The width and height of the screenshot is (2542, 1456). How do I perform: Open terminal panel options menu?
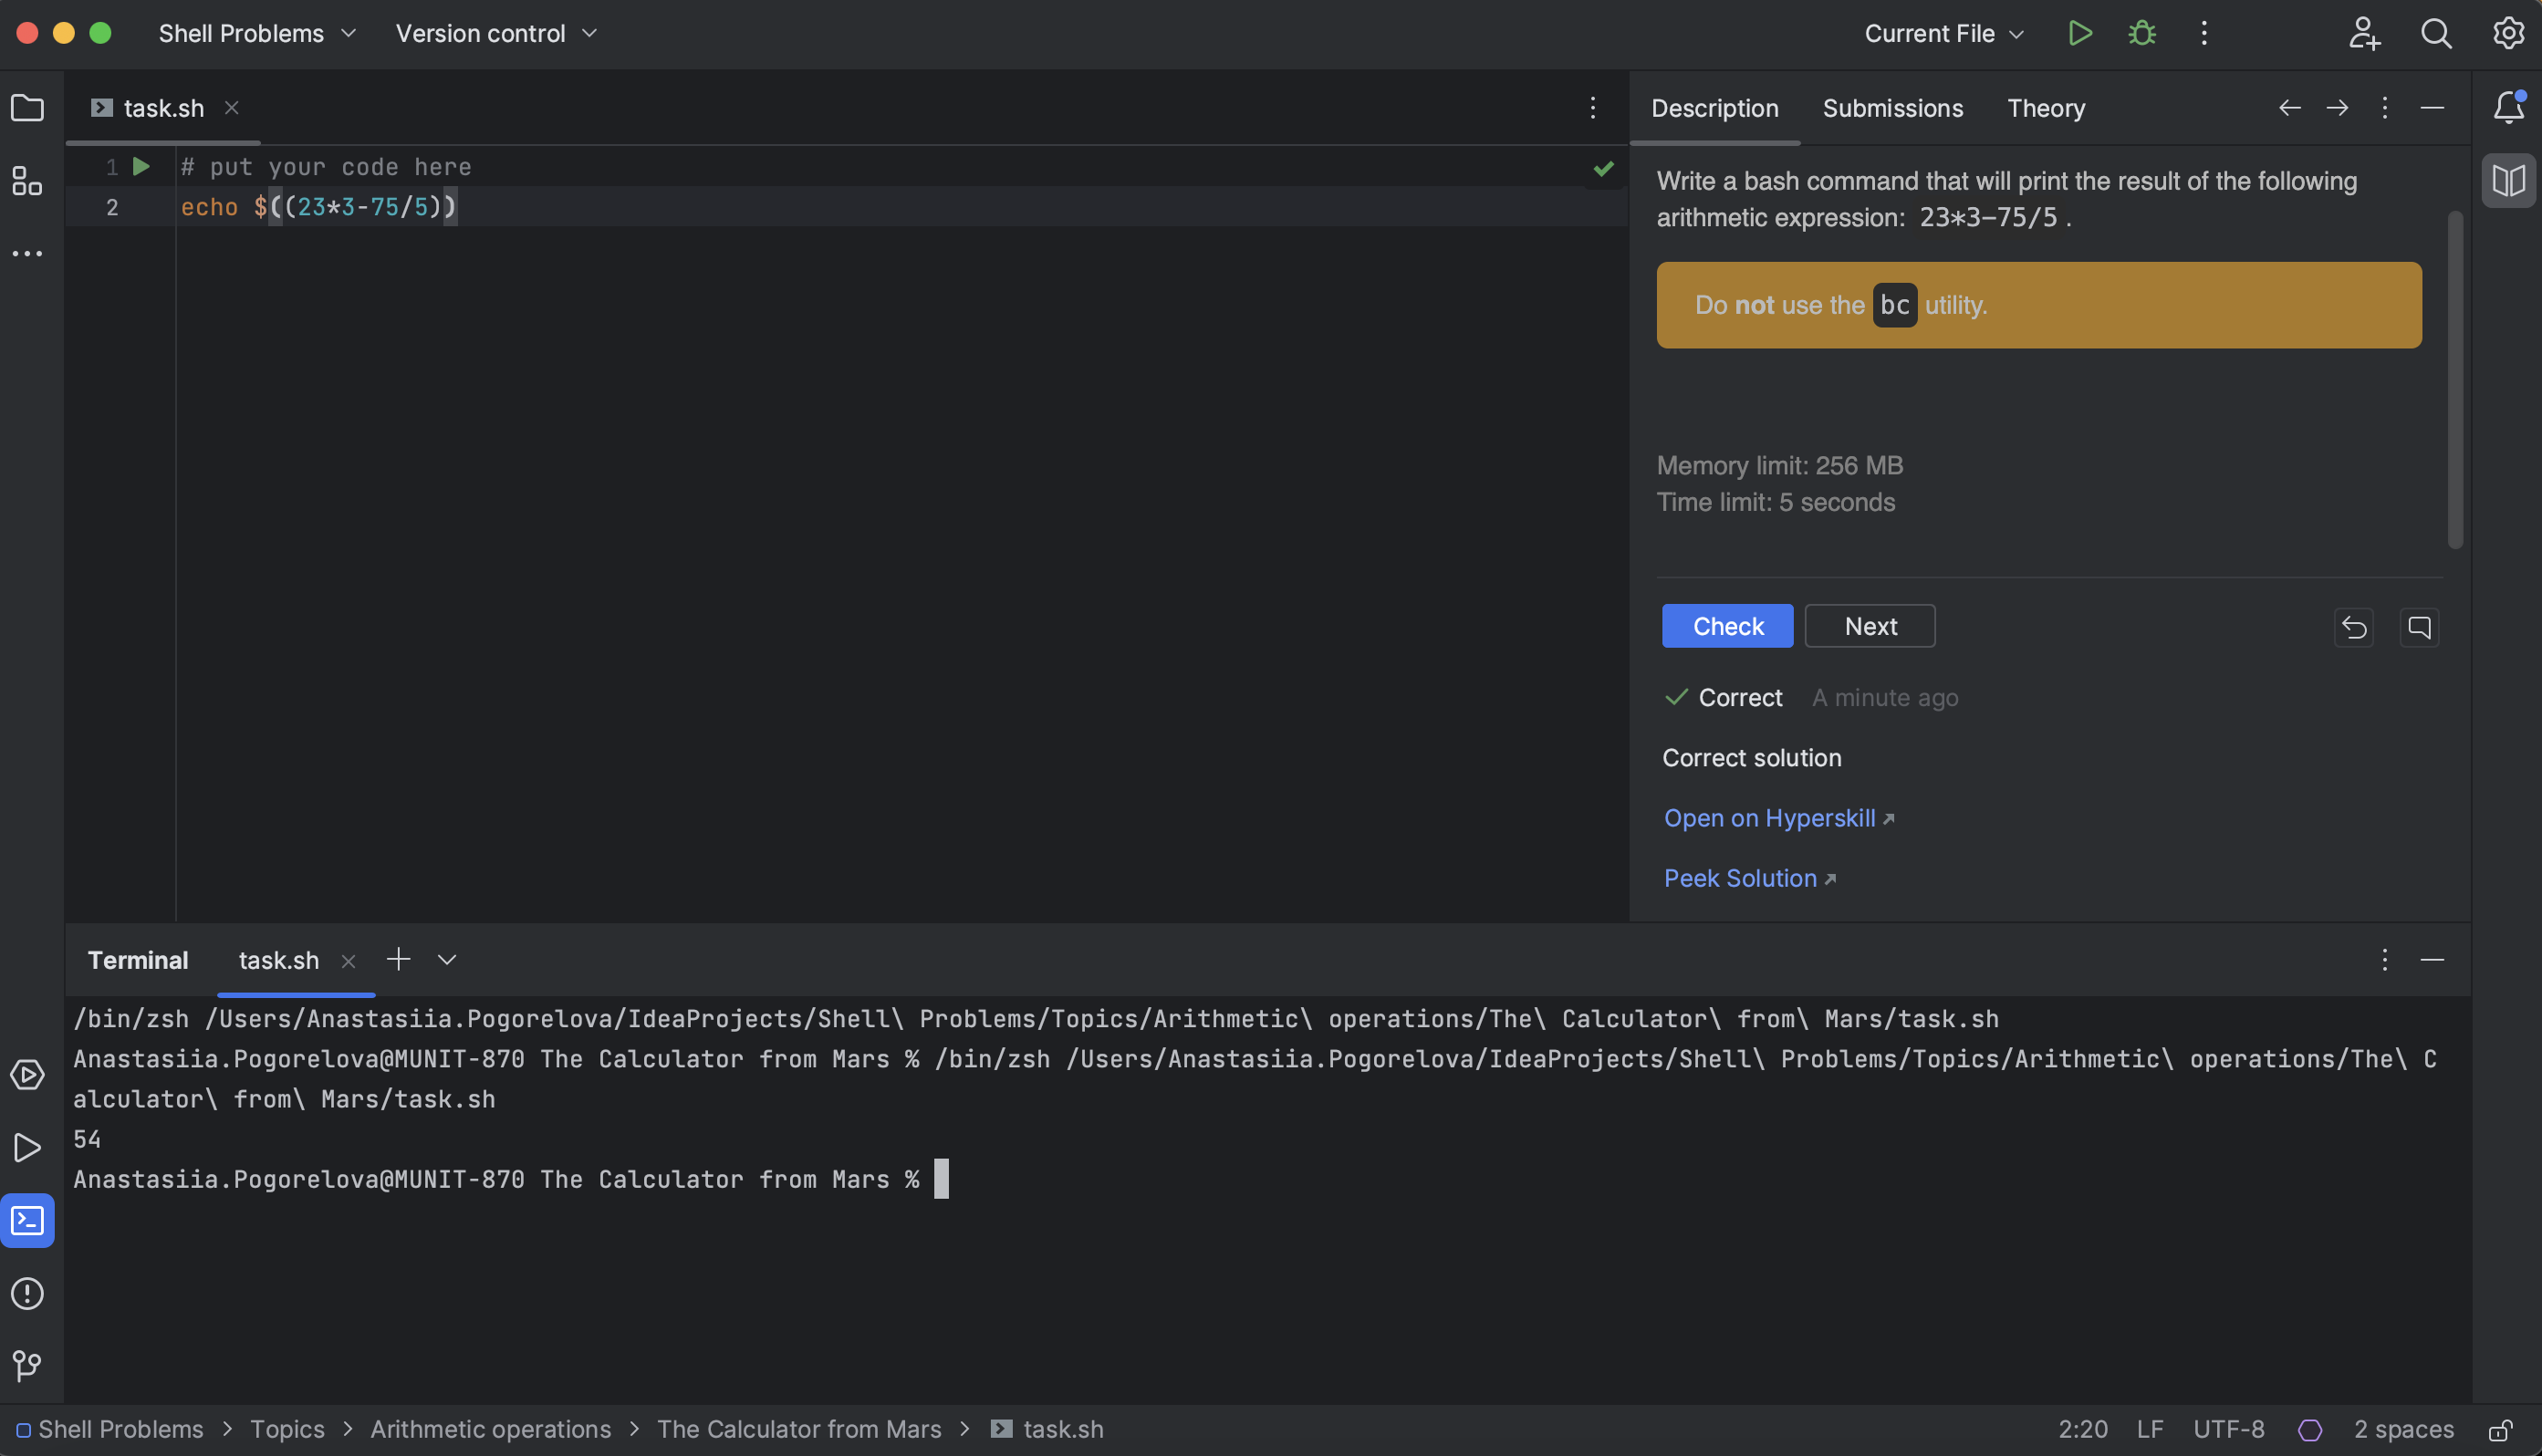2385,960
